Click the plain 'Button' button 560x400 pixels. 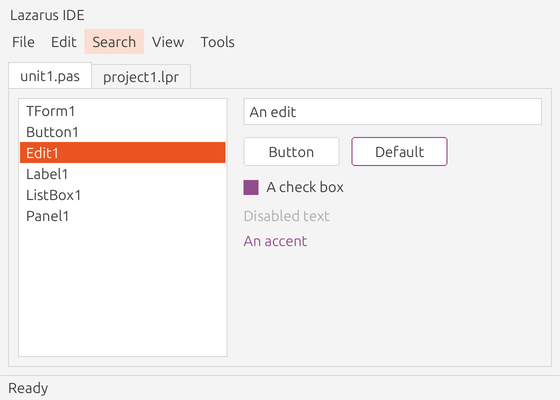(x=291, y=152)
